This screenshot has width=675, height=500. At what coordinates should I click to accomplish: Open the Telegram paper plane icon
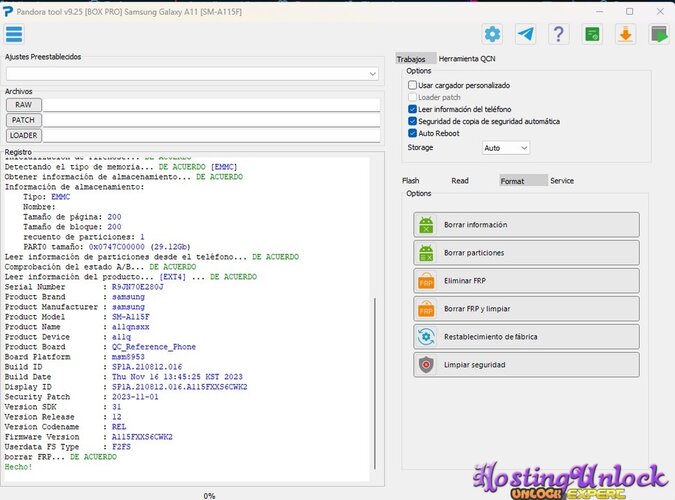(x=526, y=34)
